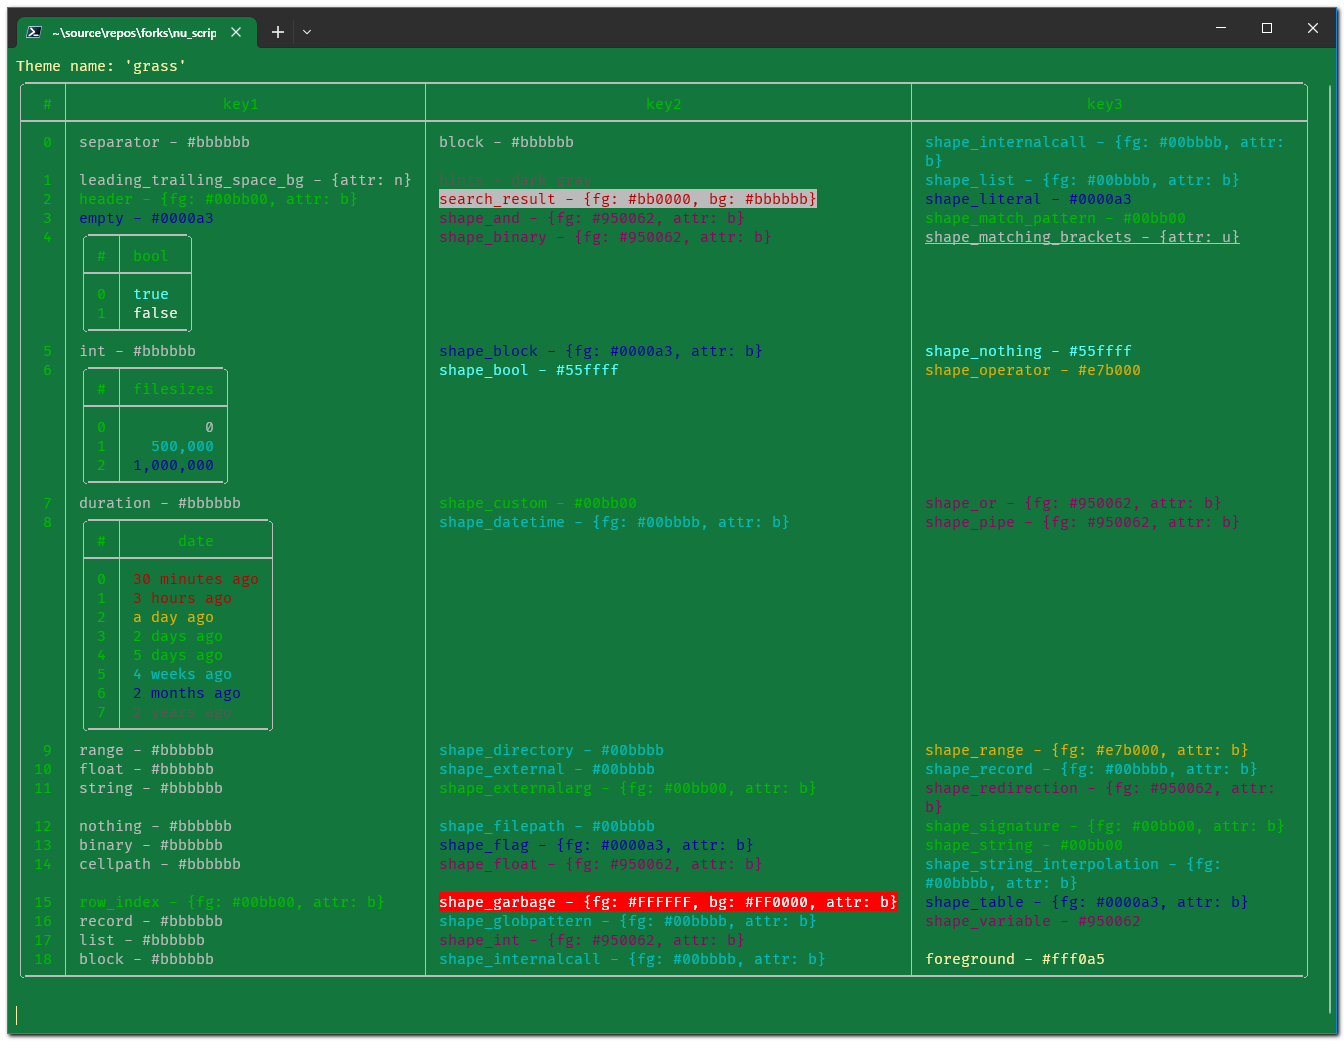Click the shape_binary entry
Screen dimensions: 1344x1041
coord(605,237)
